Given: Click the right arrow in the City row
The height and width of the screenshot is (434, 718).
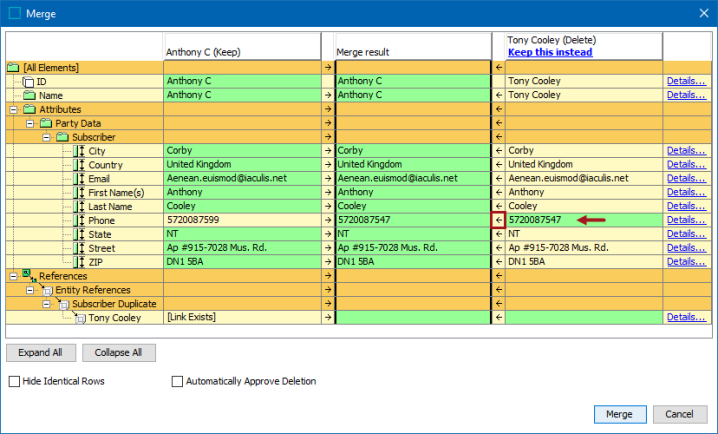Looking at the screenshot, I should tap(328, 151).
